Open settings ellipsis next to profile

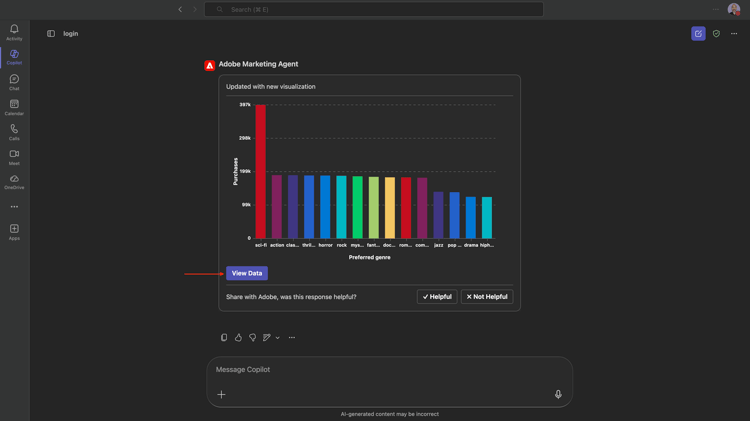(x=716, y=9)
